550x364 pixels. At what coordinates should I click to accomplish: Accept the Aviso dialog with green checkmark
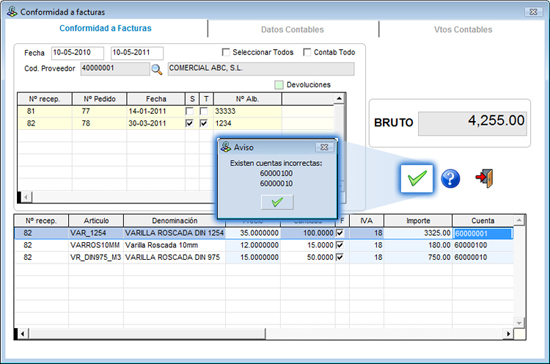pyautogui.click(x=277, y=202)
